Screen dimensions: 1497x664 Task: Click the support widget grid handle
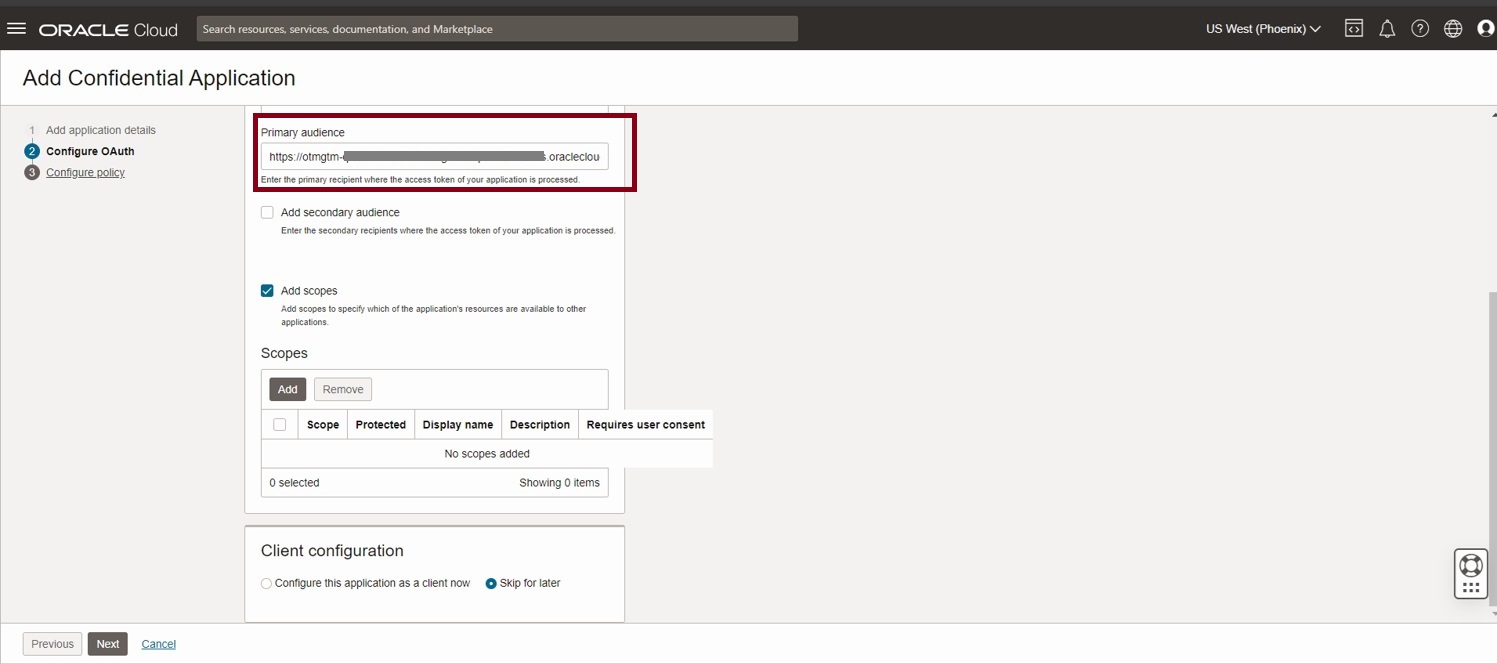[1471, 588]
